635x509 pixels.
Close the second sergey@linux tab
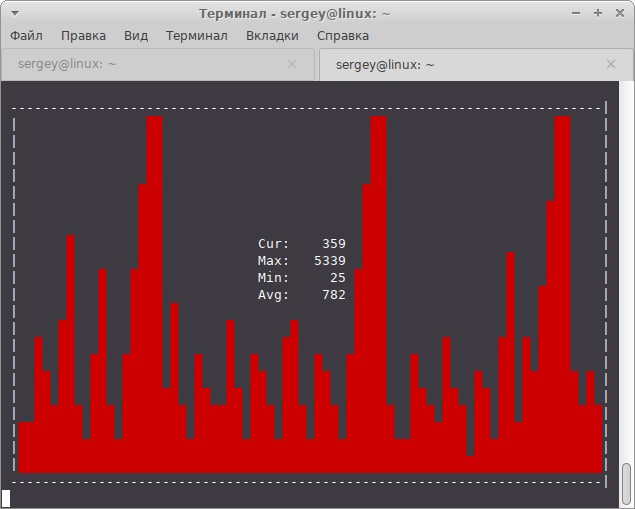[611, 64]
